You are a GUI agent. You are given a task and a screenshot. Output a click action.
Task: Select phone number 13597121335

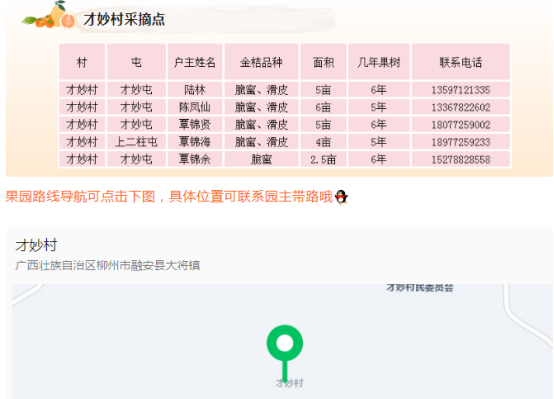(x=461, y=90)
